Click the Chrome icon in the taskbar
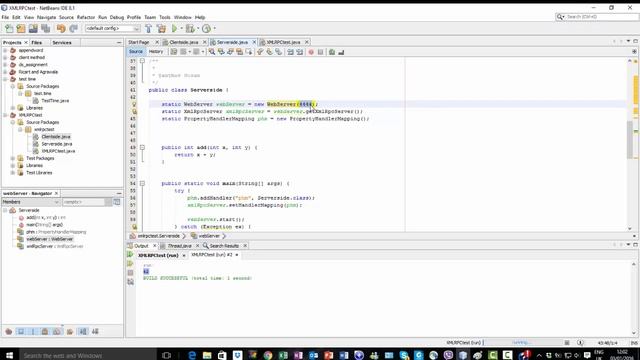640x360 pixels. [x=268, y=355]
